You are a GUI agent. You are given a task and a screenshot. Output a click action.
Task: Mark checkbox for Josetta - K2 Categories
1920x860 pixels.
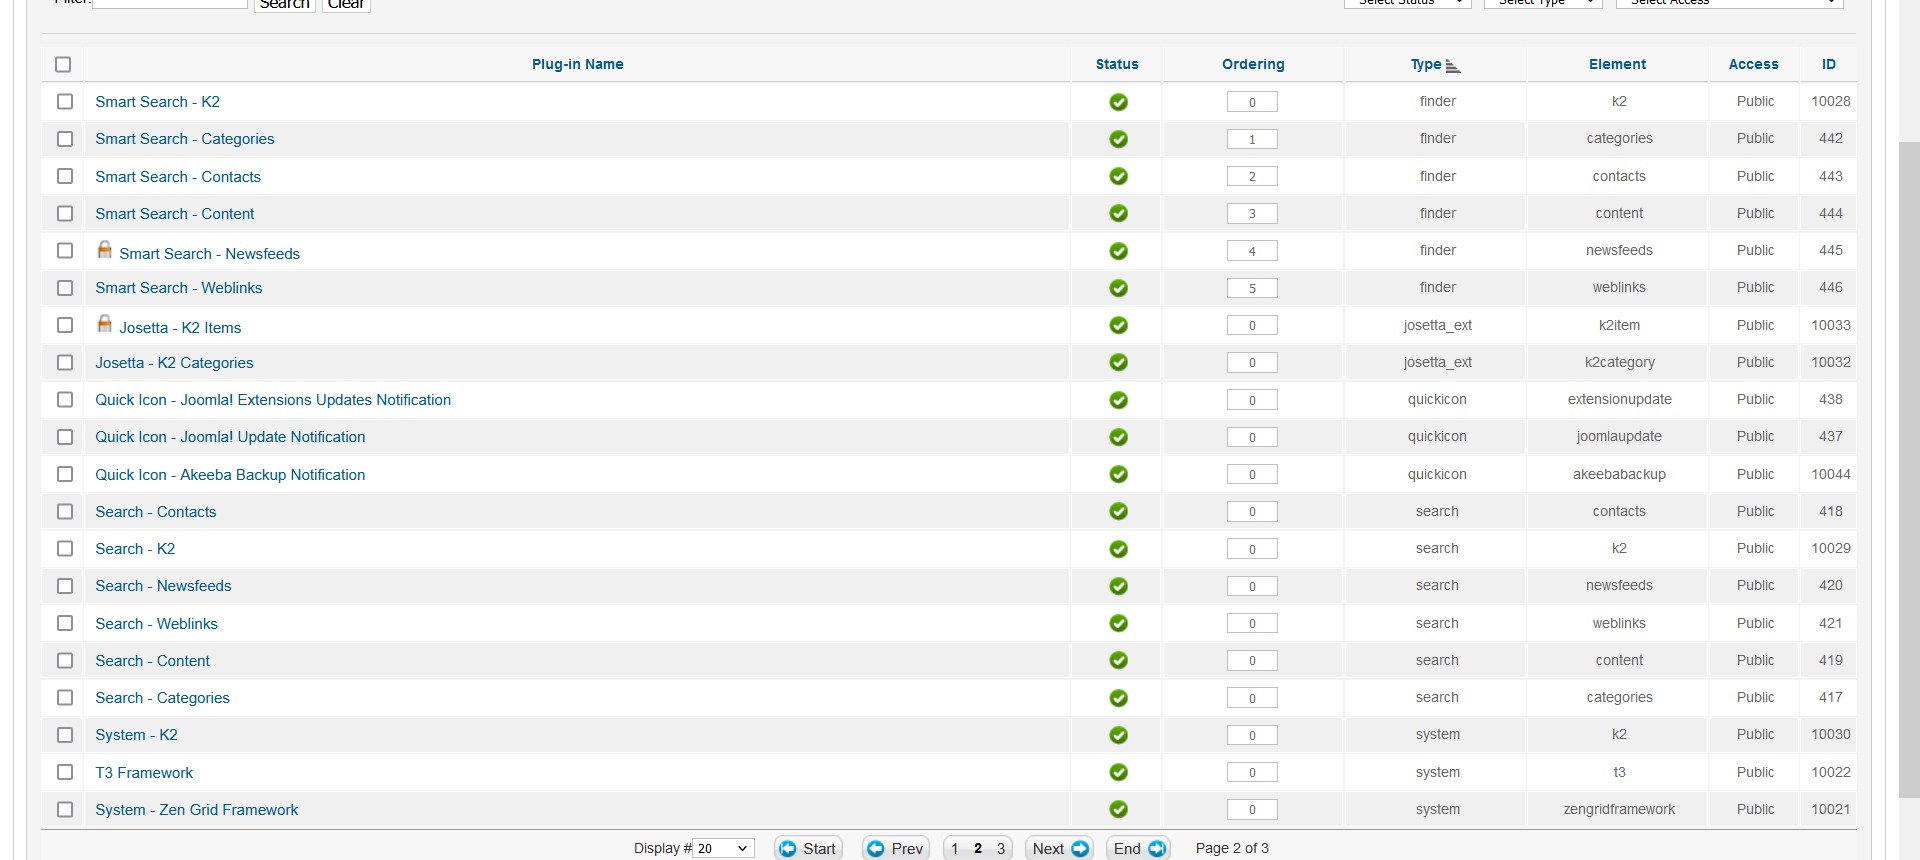click(65, 362)
